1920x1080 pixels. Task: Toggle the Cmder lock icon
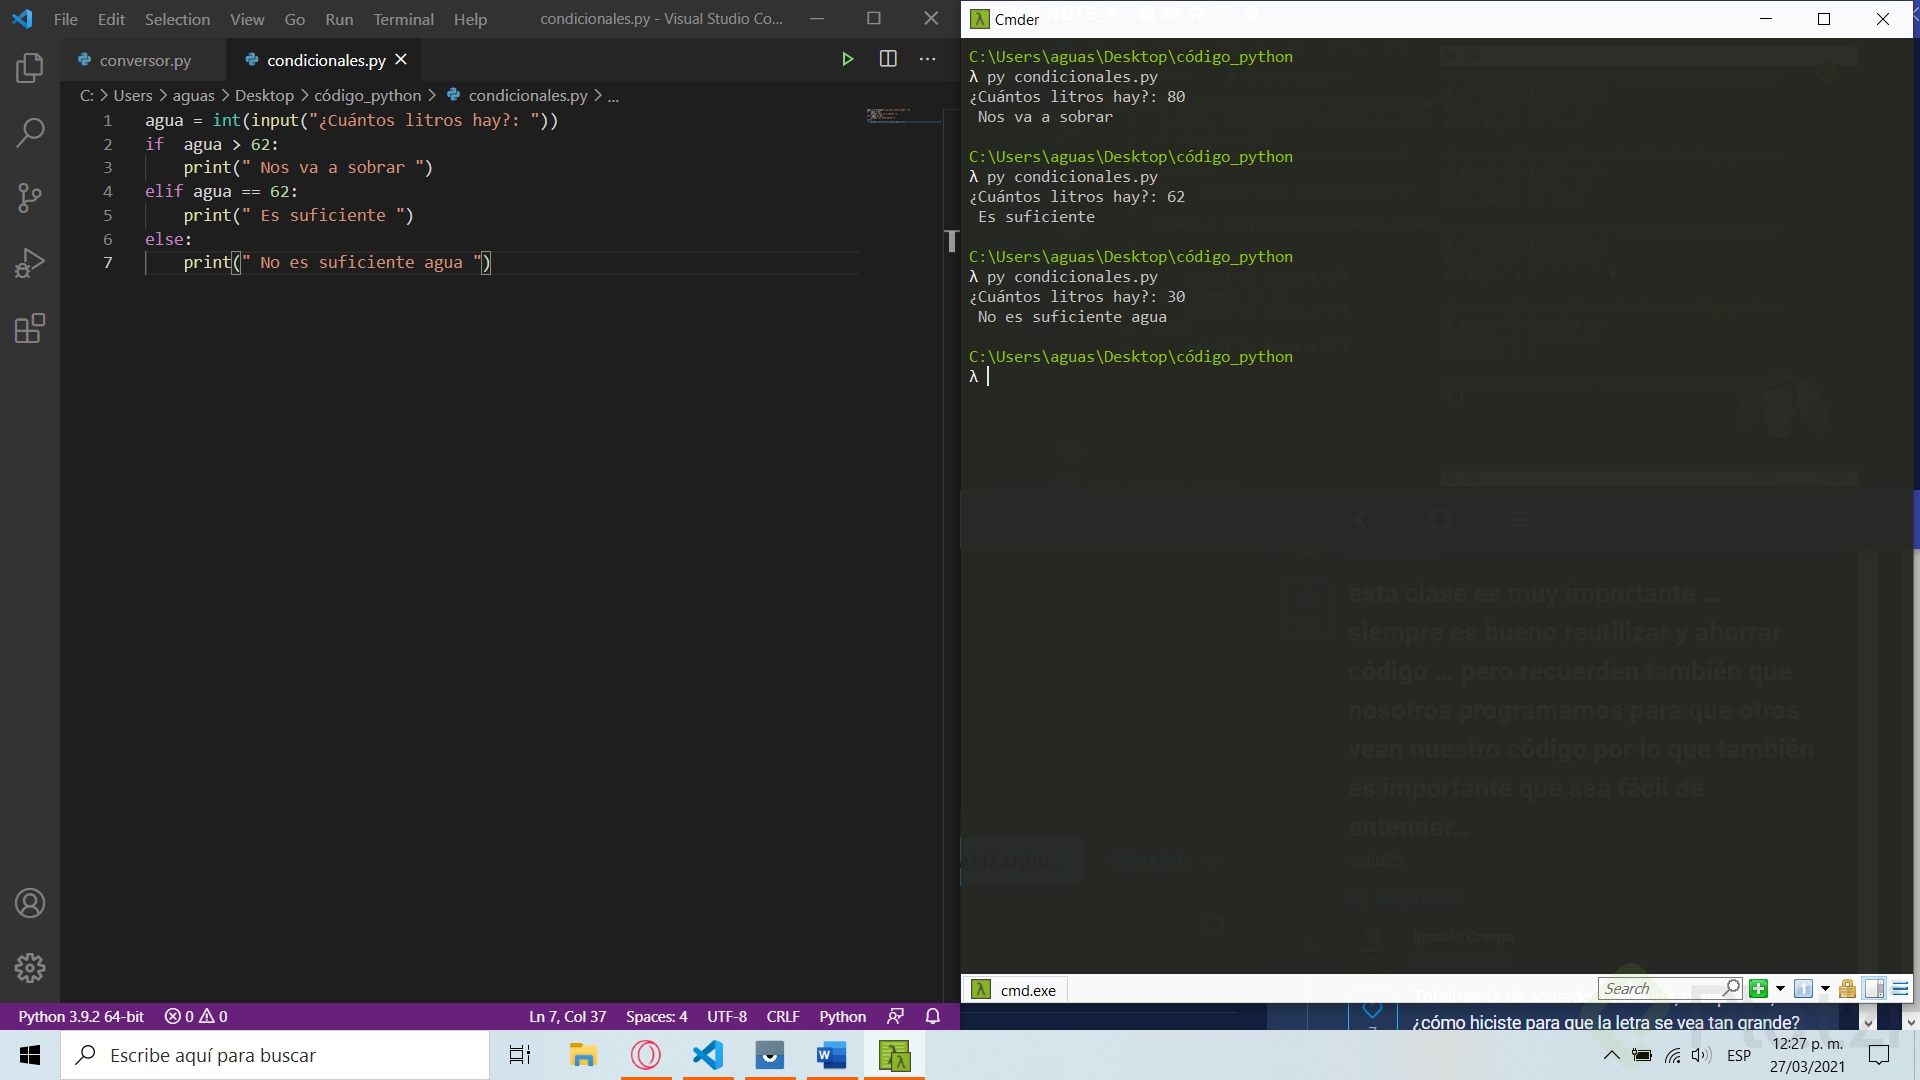pyautogui.click(x=1847, y=988)
